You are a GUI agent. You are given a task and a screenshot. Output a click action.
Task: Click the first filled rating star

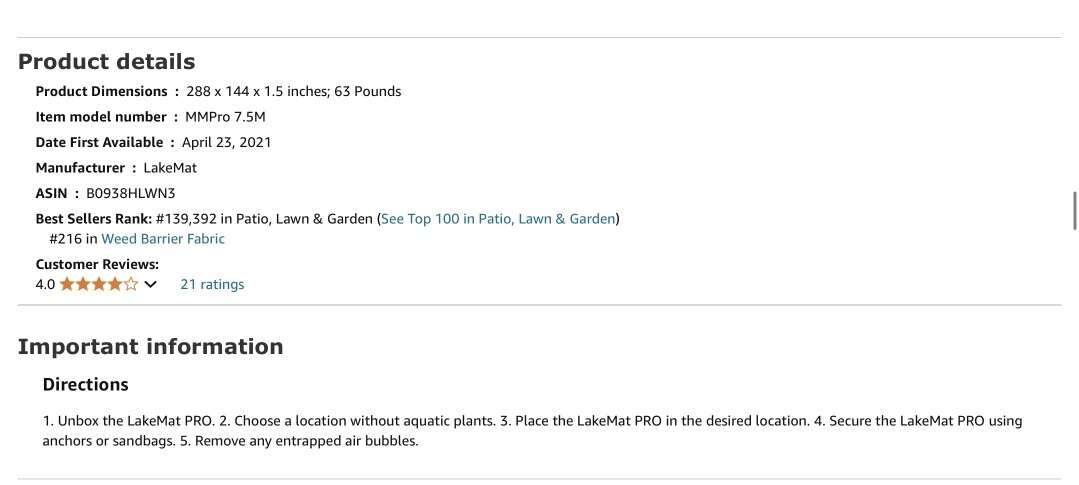[x=67, y=284]
